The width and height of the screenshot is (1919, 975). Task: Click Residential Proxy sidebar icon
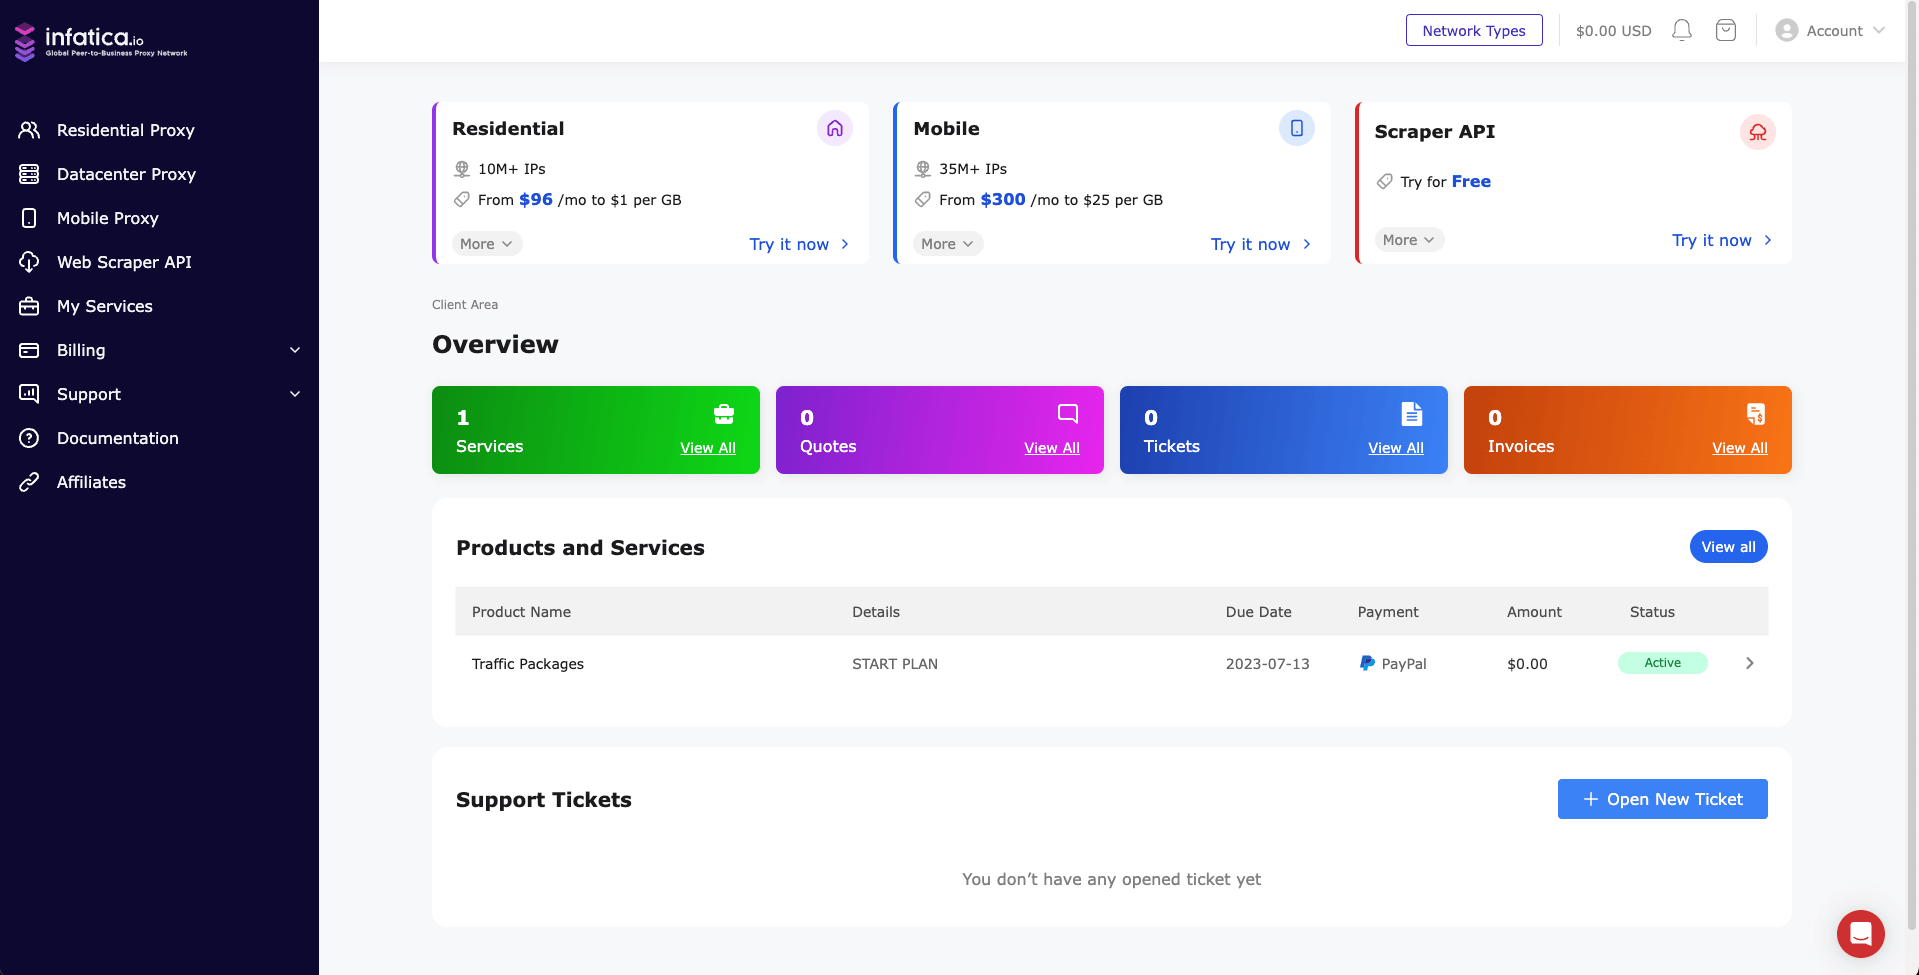point(29,130)
